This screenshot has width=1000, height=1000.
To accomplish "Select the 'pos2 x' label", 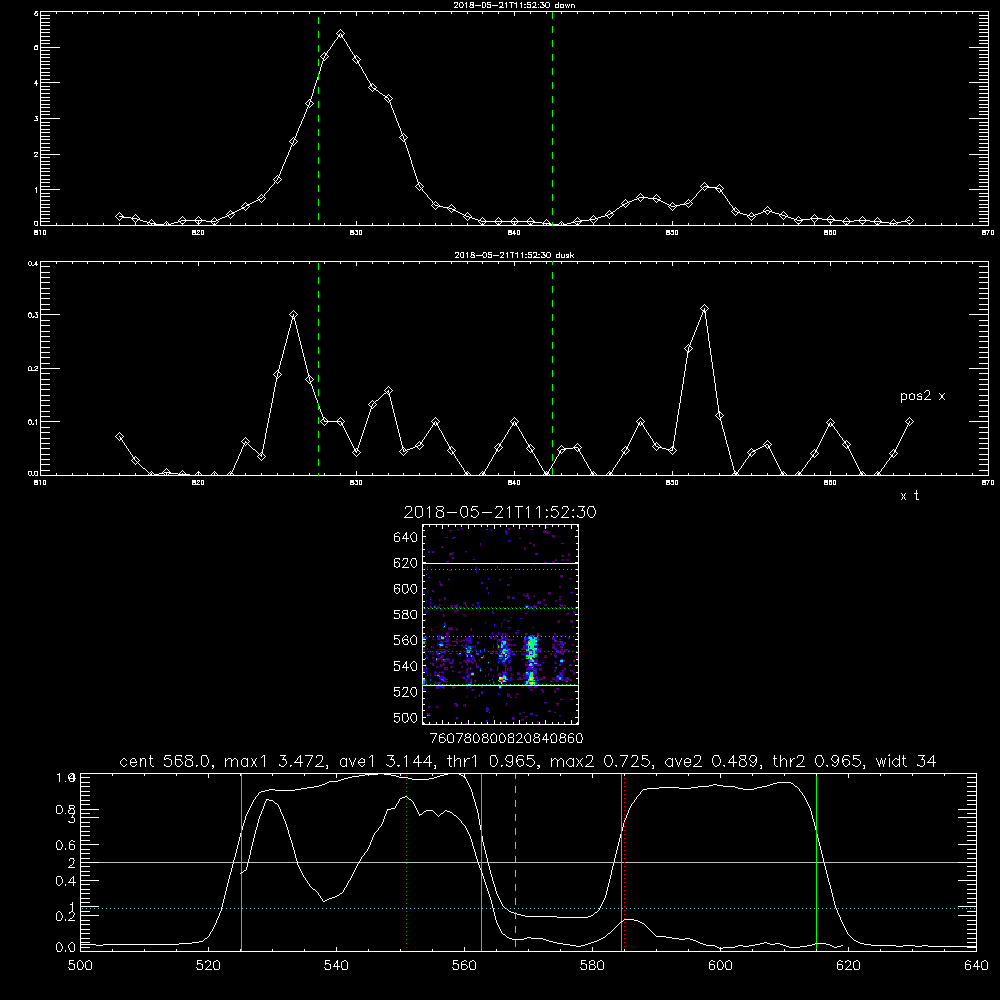I will point(922,396).
